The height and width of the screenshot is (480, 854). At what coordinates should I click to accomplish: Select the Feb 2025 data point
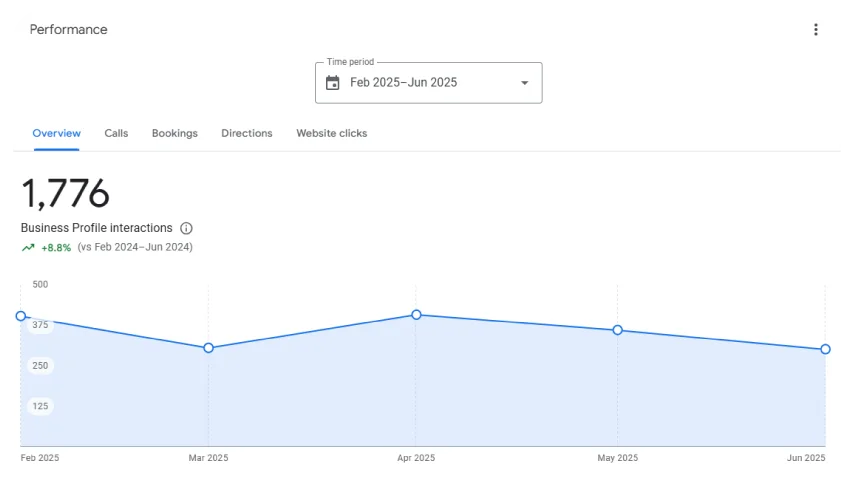click(21, 316)
